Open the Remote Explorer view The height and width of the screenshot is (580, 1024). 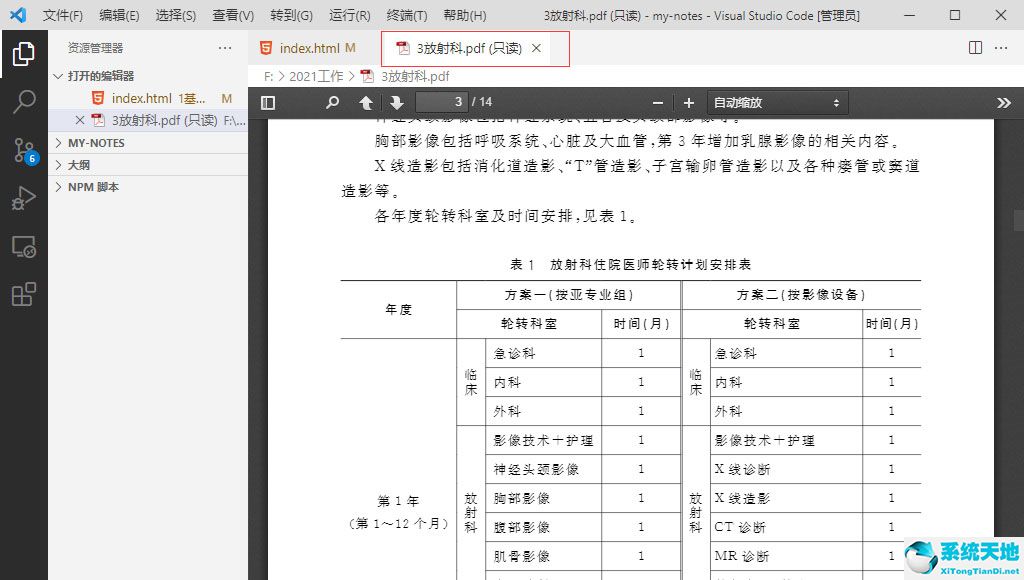pyautogui.click(x=24, y=247)
